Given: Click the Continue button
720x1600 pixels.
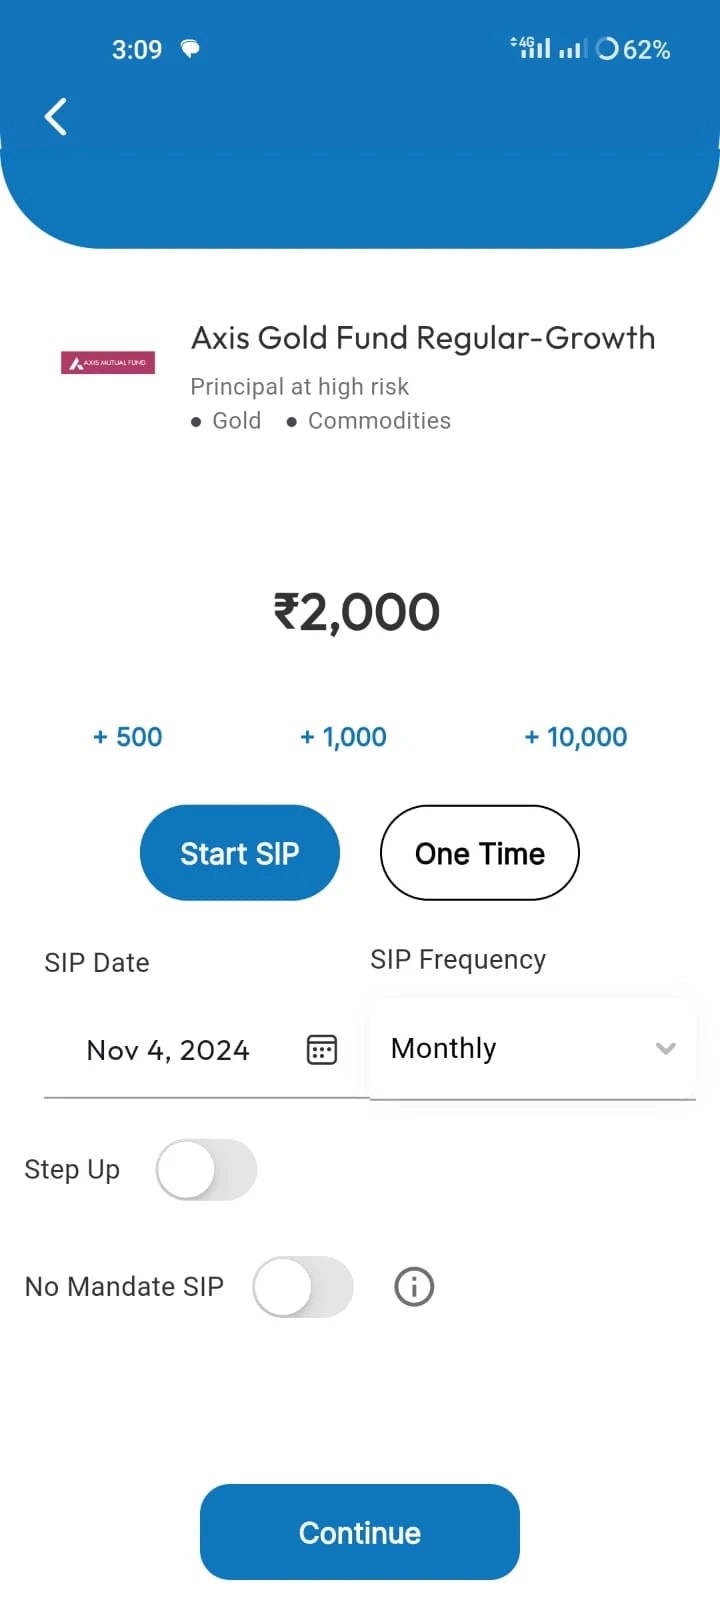Looking at the screenshot, I should click(x=360, y=1532).
